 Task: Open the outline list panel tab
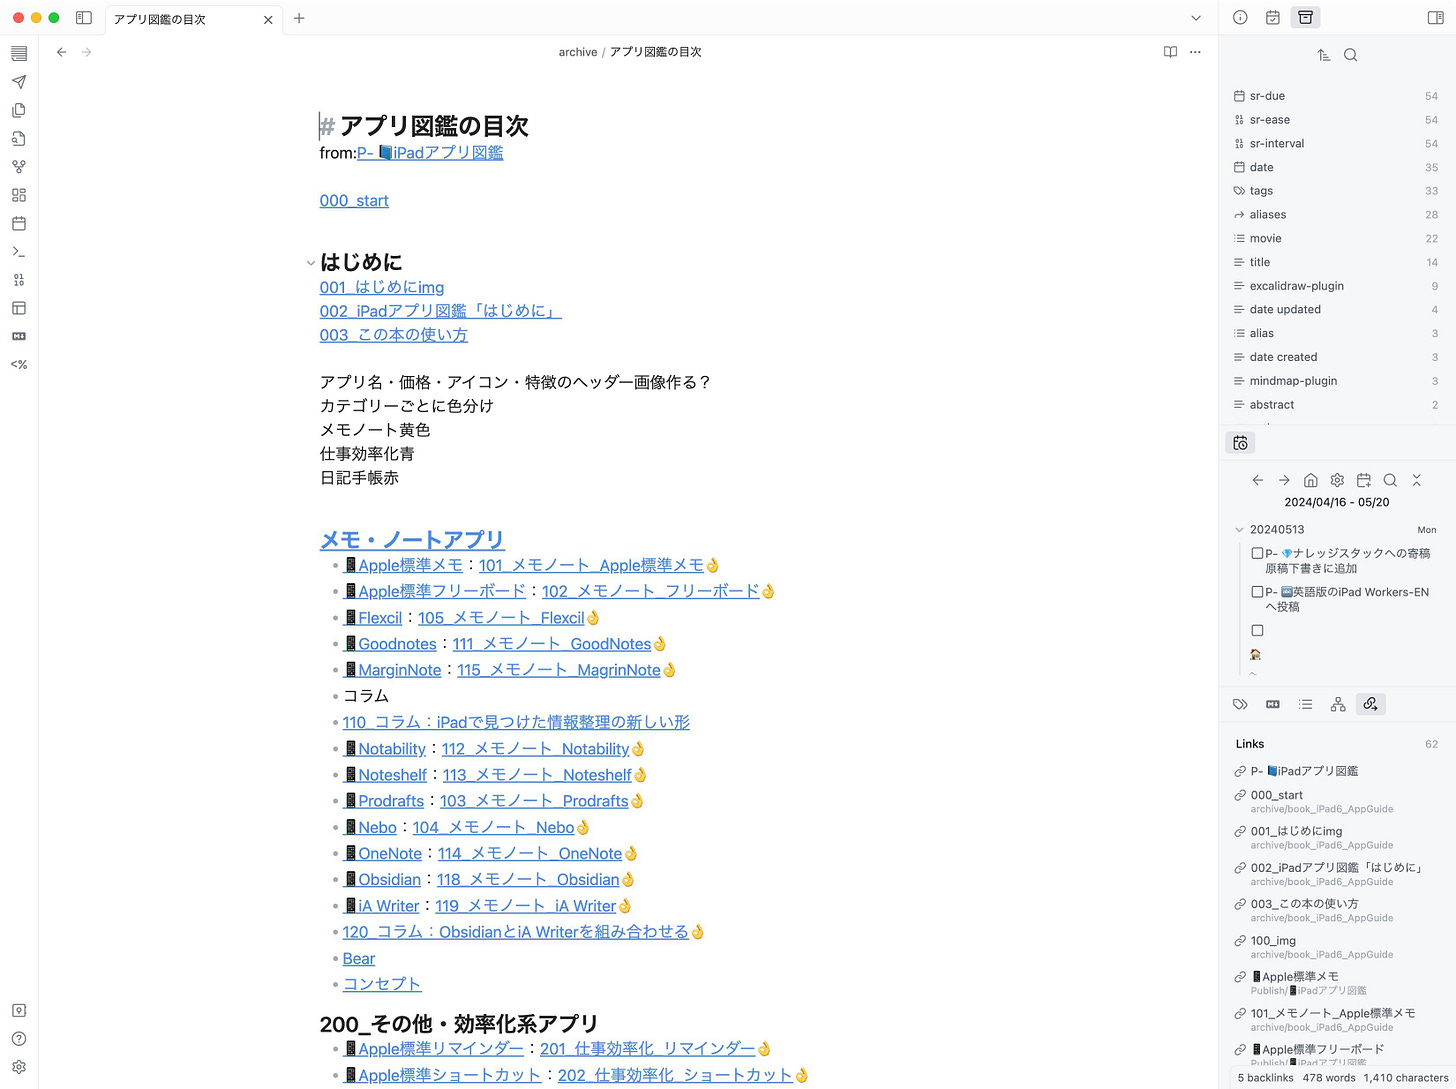[1306, 704]
